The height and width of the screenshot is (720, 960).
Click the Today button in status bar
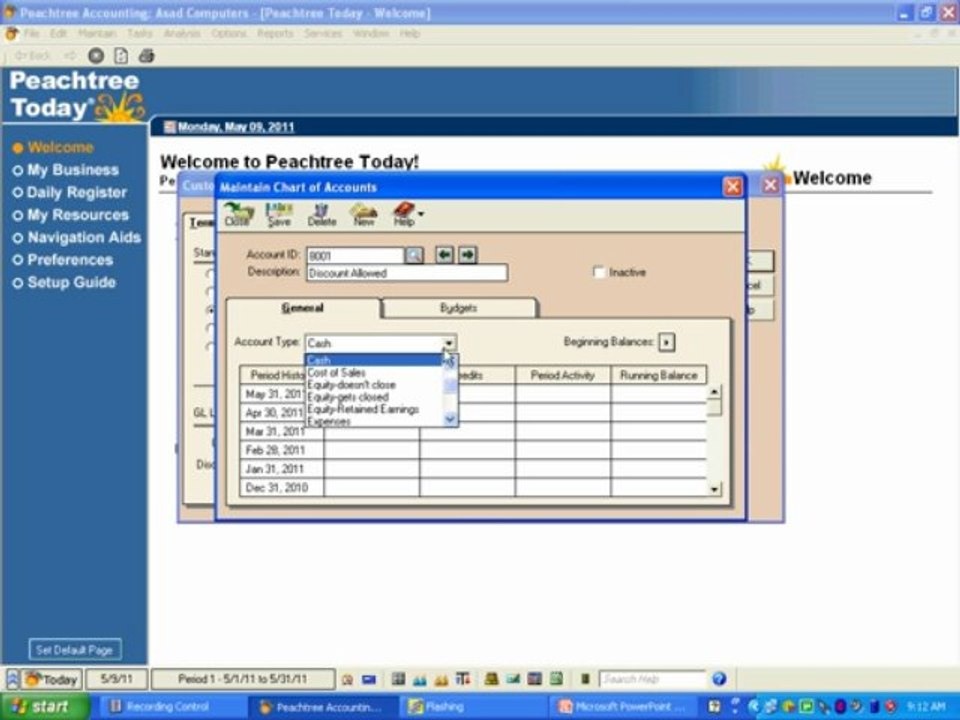click(52, 679)
